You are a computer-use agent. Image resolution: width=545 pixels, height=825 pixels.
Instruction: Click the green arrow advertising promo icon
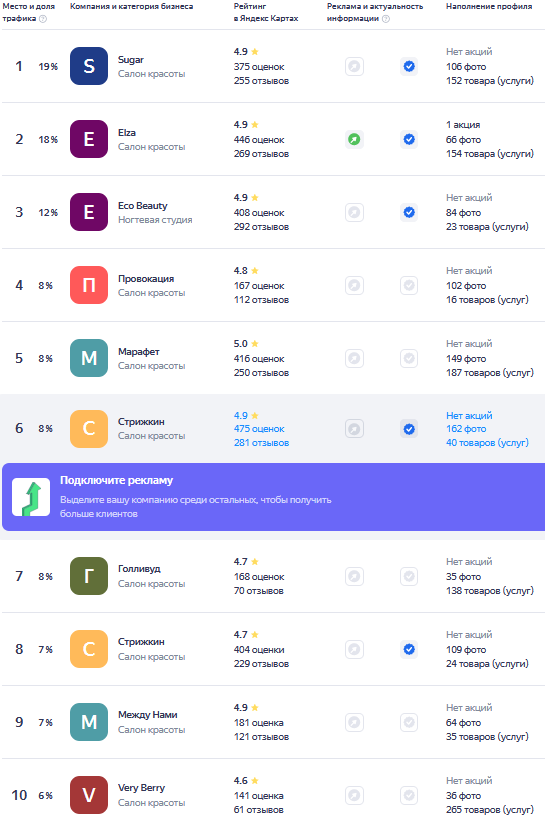31,497
